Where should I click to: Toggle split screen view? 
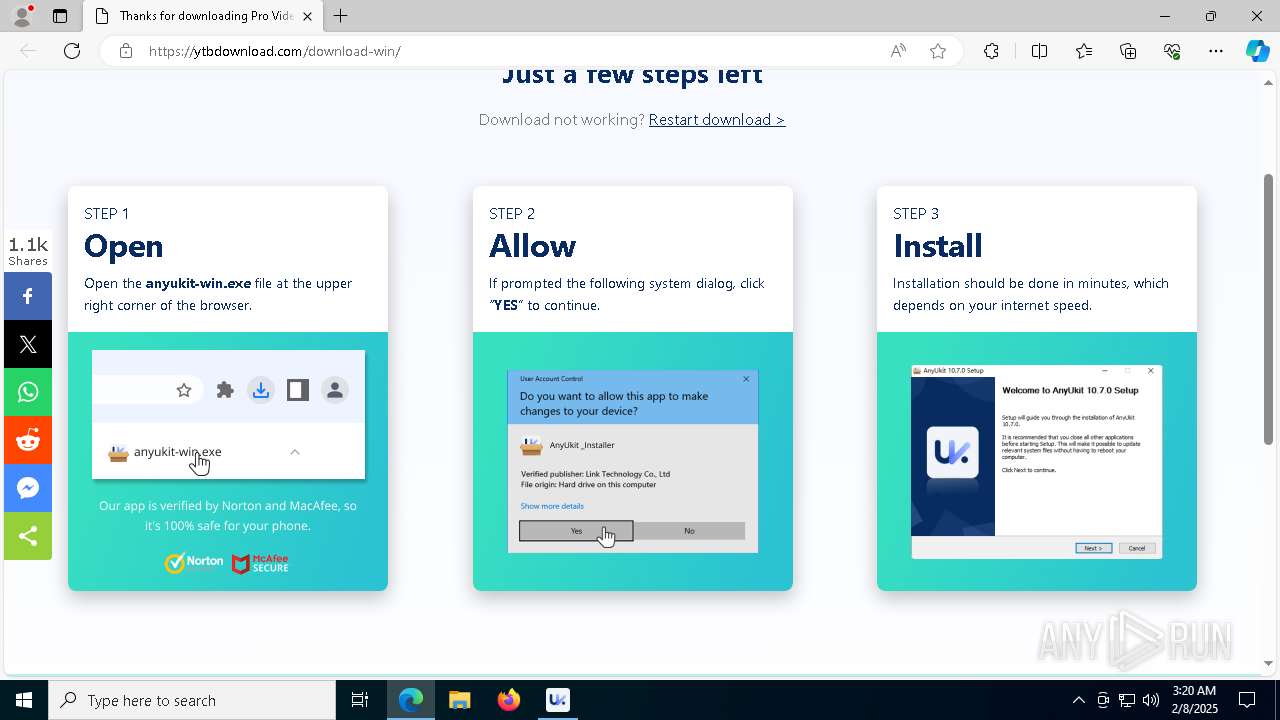[x=1039, y=51]
